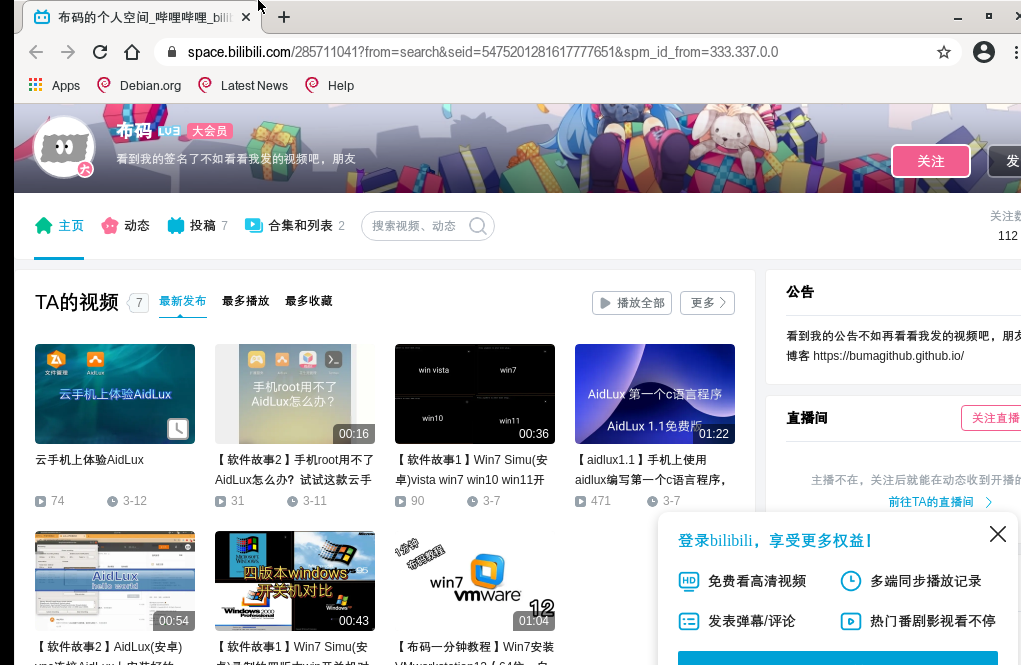Follow the user with 关注 button

click(x=930, y=161)
